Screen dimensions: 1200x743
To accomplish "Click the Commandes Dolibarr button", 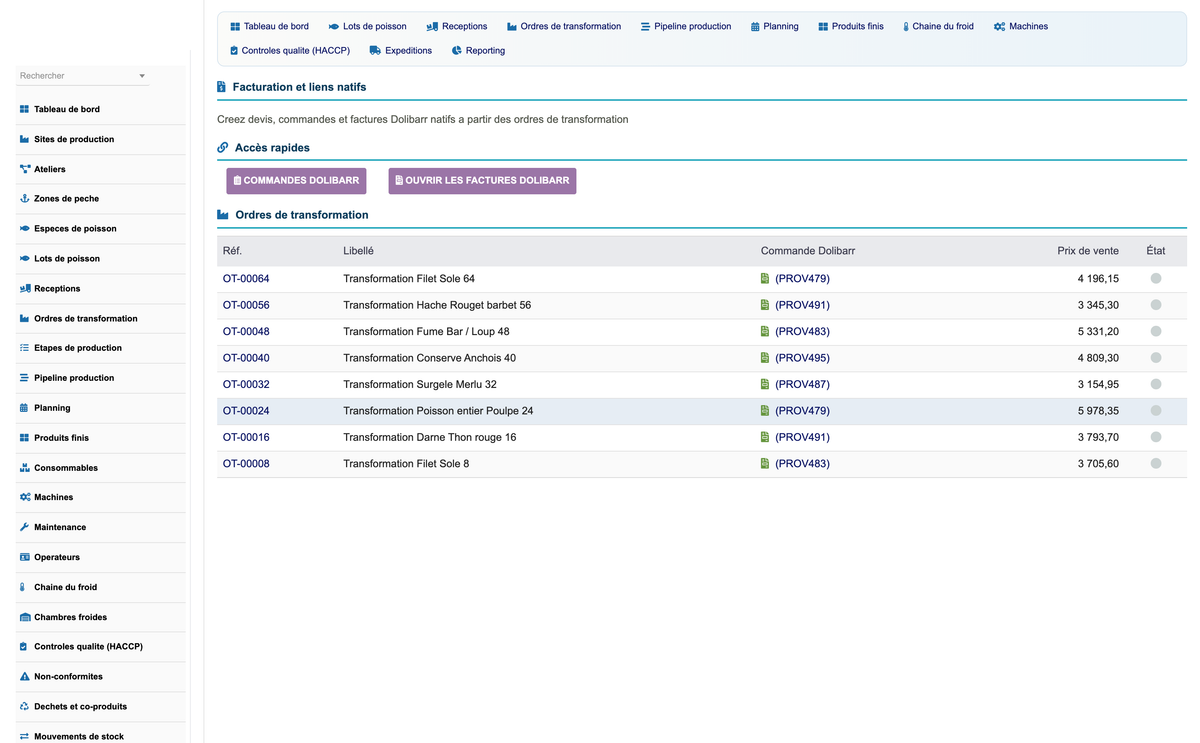I will [296, 181].
